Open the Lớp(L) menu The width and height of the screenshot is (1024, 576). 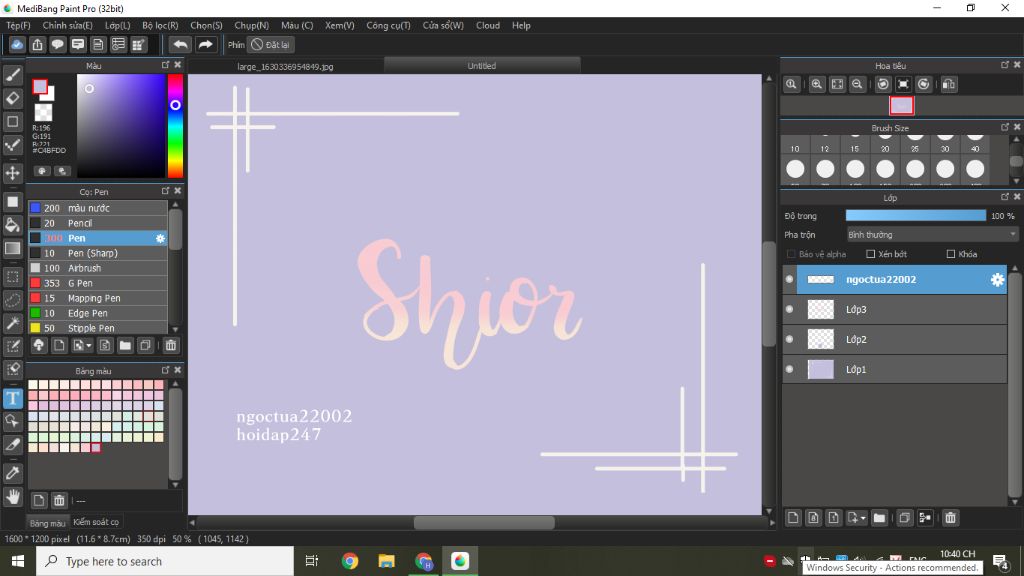coord(118,25)
